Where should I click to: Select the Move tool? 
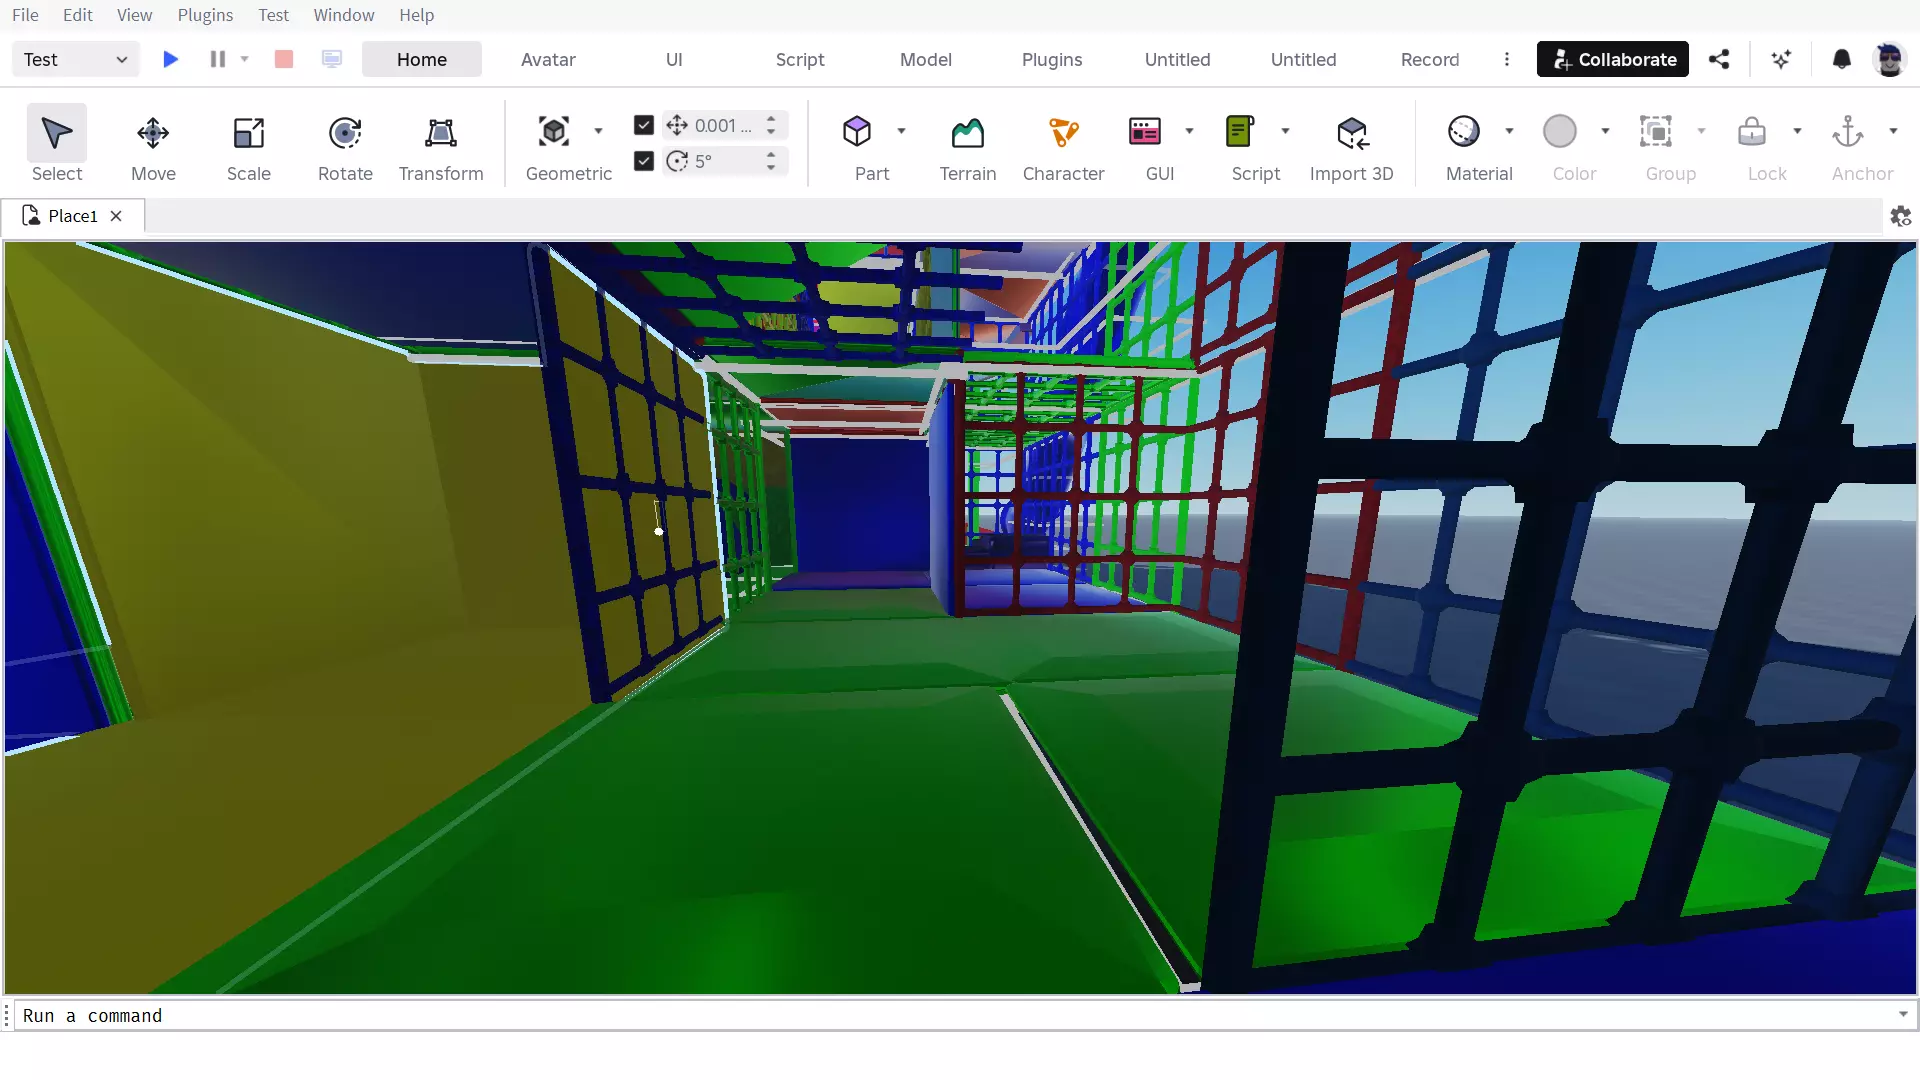153,146
